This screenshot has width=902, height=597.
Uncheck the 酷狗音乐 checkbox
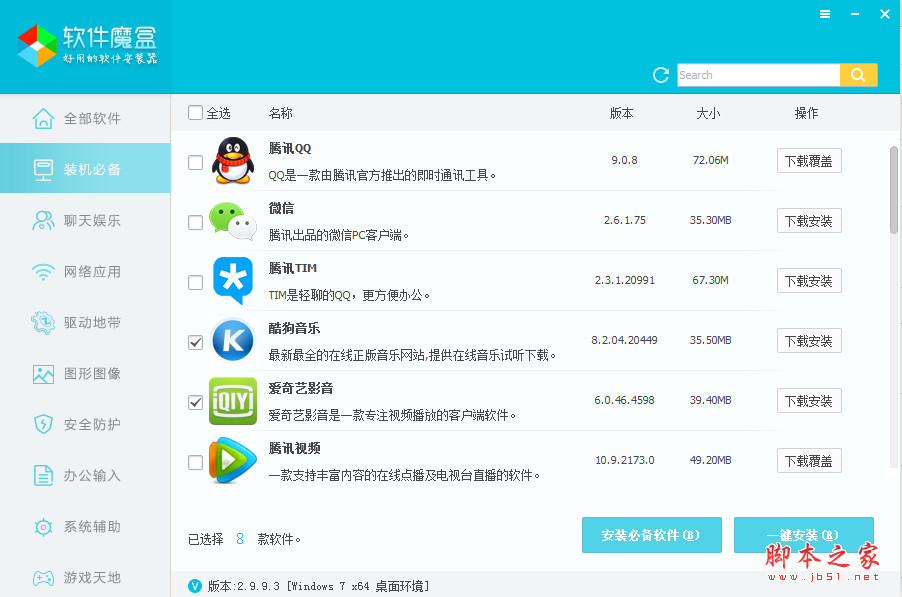(196, 342)
